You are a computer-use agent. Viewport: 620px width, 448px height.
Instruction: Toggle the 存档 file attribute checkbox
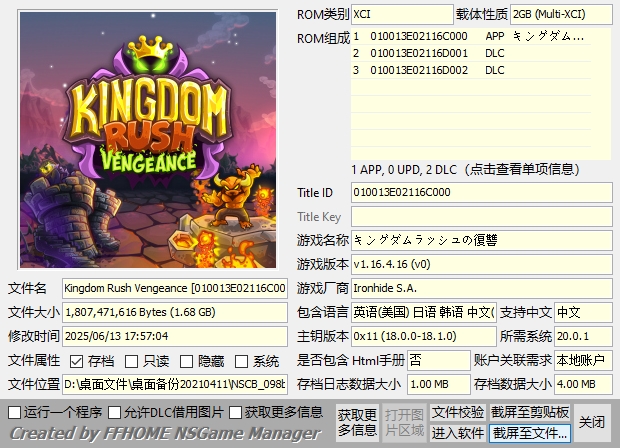[x=76, y=361]
